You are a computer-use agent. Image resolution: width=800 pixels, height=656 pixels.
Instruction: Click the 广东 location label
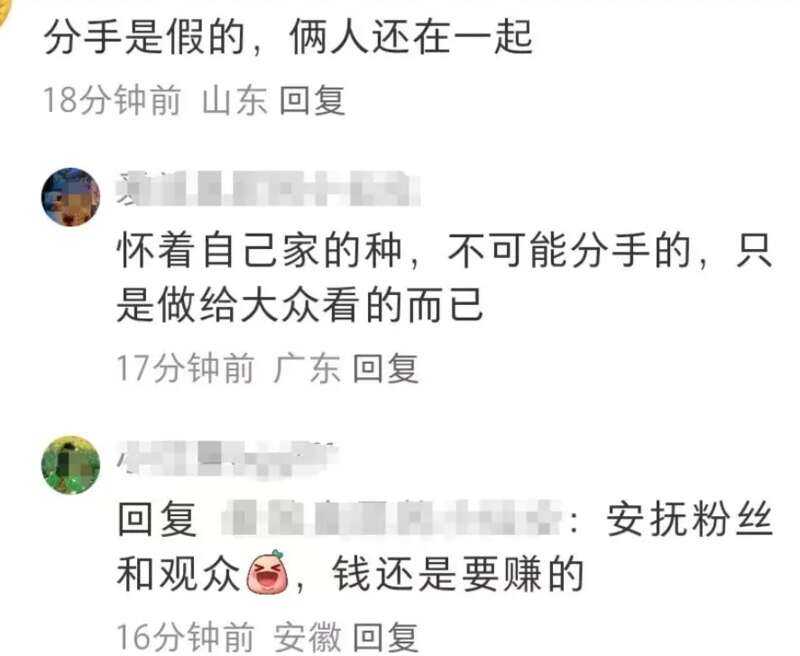click(x=308, y=368)
